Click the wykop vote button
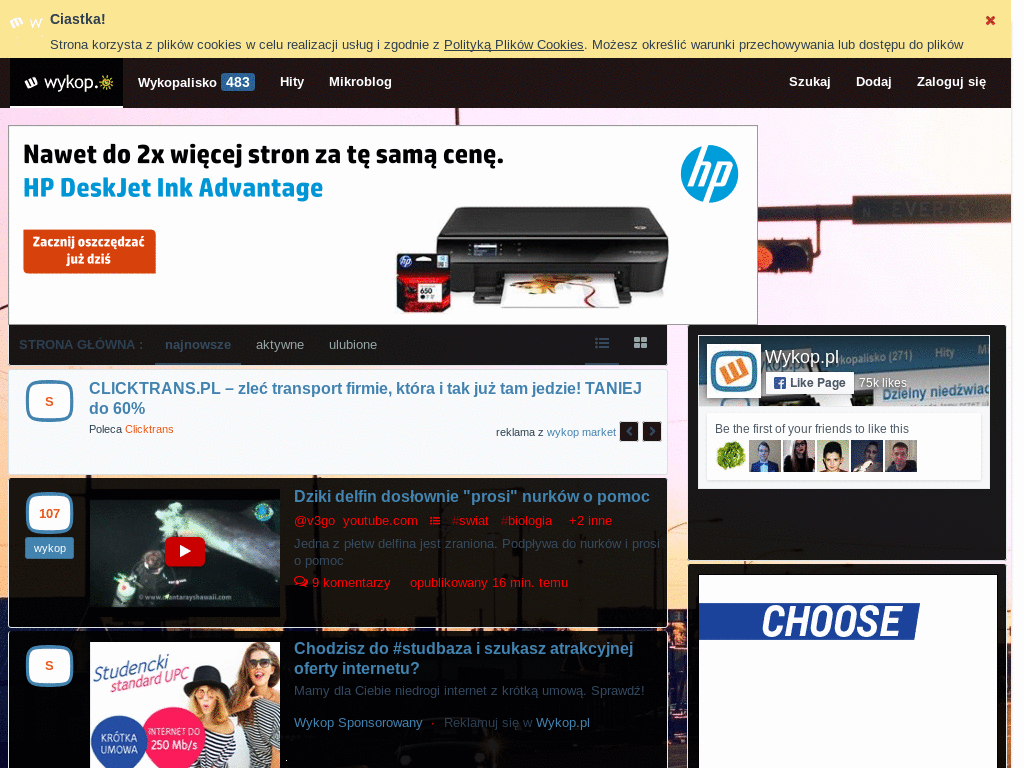Viewport: 1024px width, 768px height. point(50,549)
